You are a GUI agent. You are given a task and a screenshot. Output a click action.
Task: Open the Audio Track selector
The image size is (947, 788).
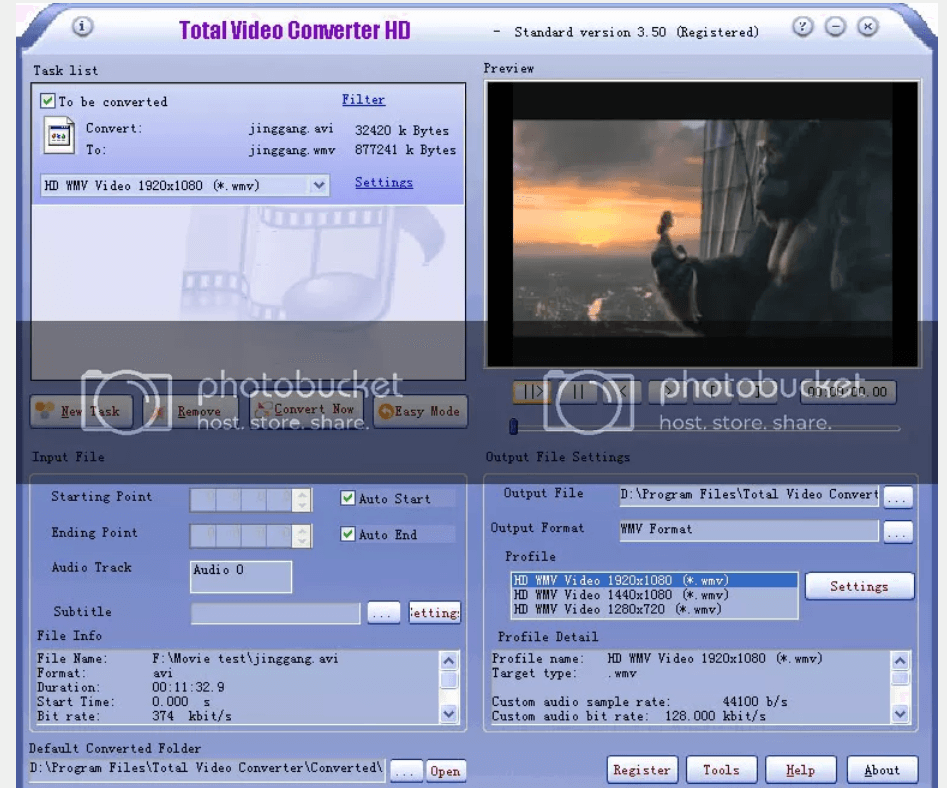point(240,577)
